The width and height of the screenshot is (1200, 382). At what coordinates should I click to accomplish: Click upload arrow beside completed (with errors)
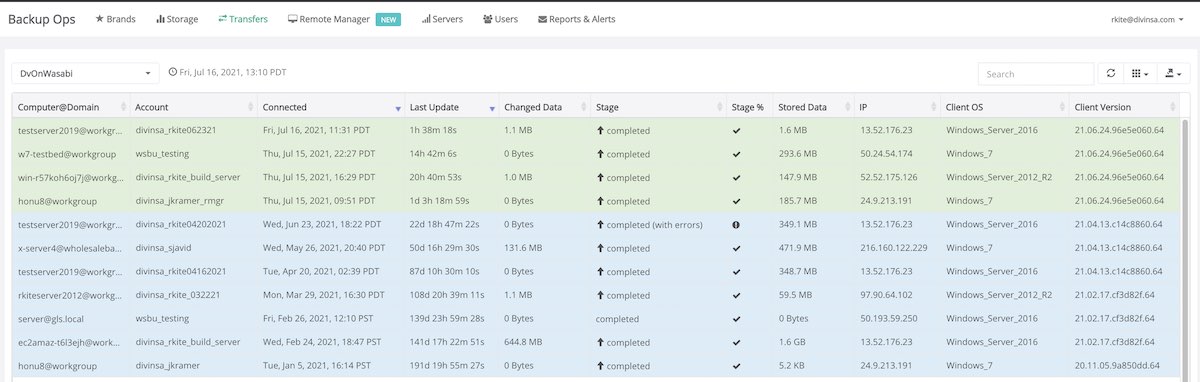tap(600, 225)
